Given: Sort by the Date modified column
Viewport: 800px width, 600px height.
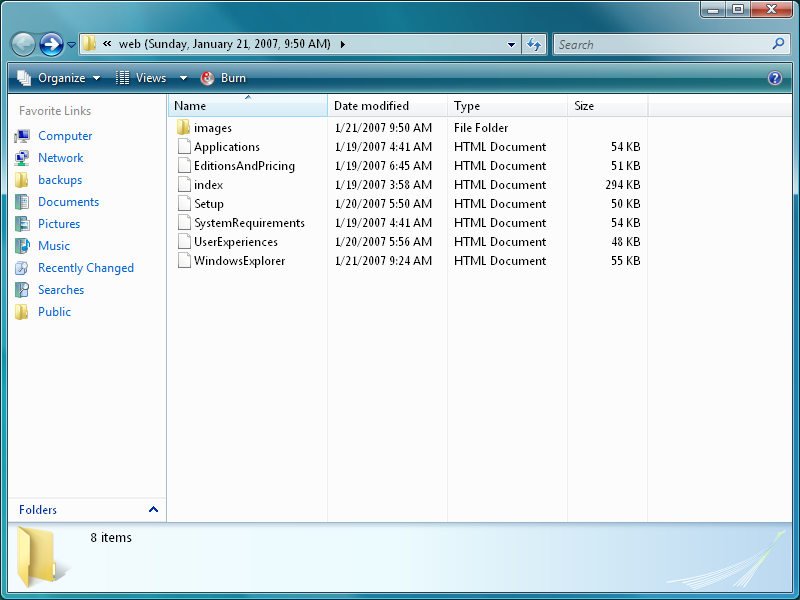Looking at the screenshot, I should pyautogui.click(x=387, y=106).
